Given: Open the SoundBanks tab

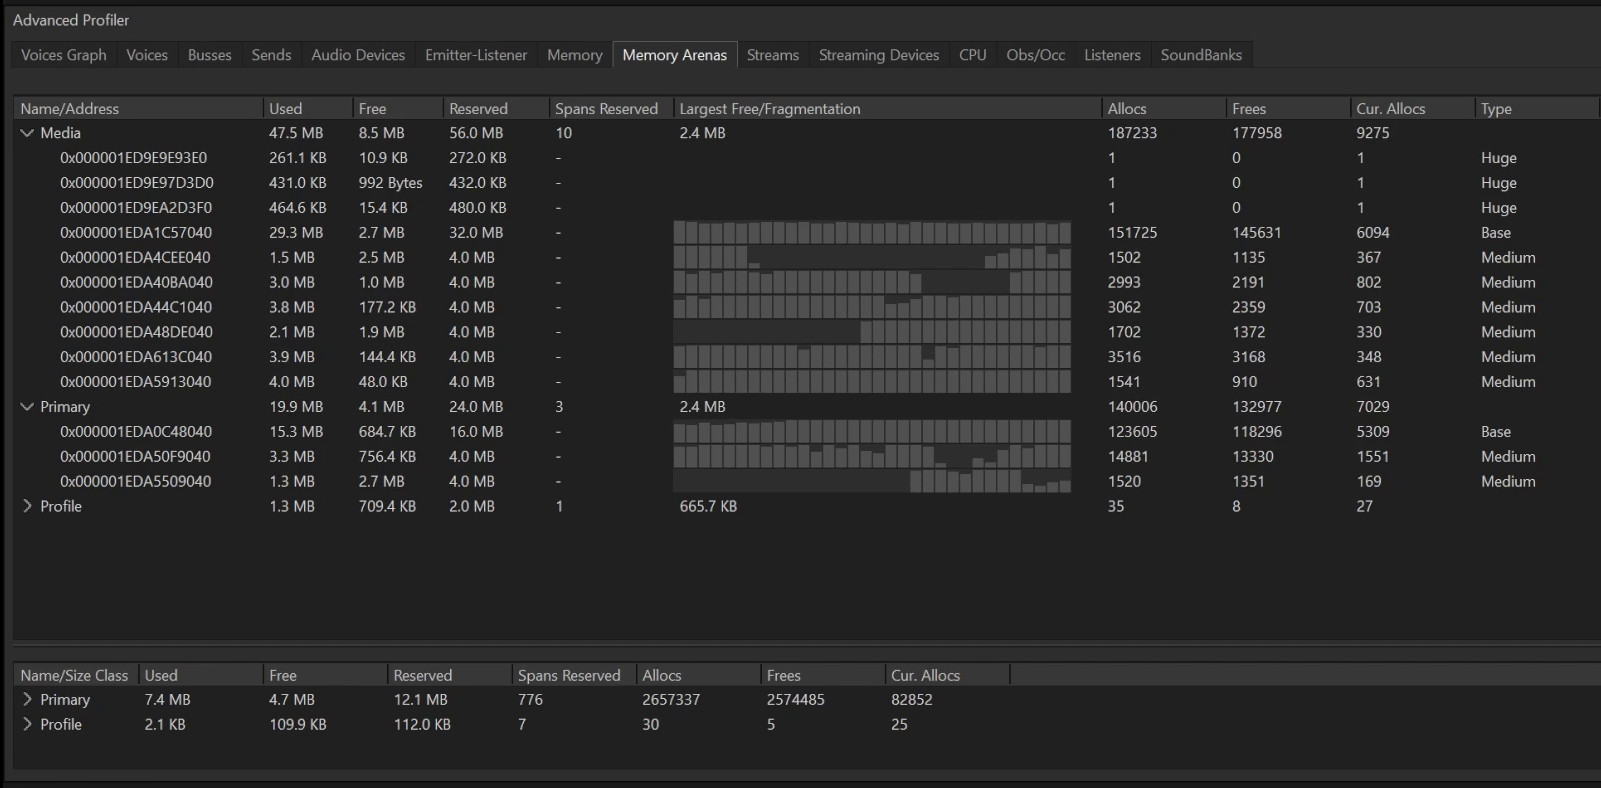Looking at the screenshot, I should [x=1200, y=55].
